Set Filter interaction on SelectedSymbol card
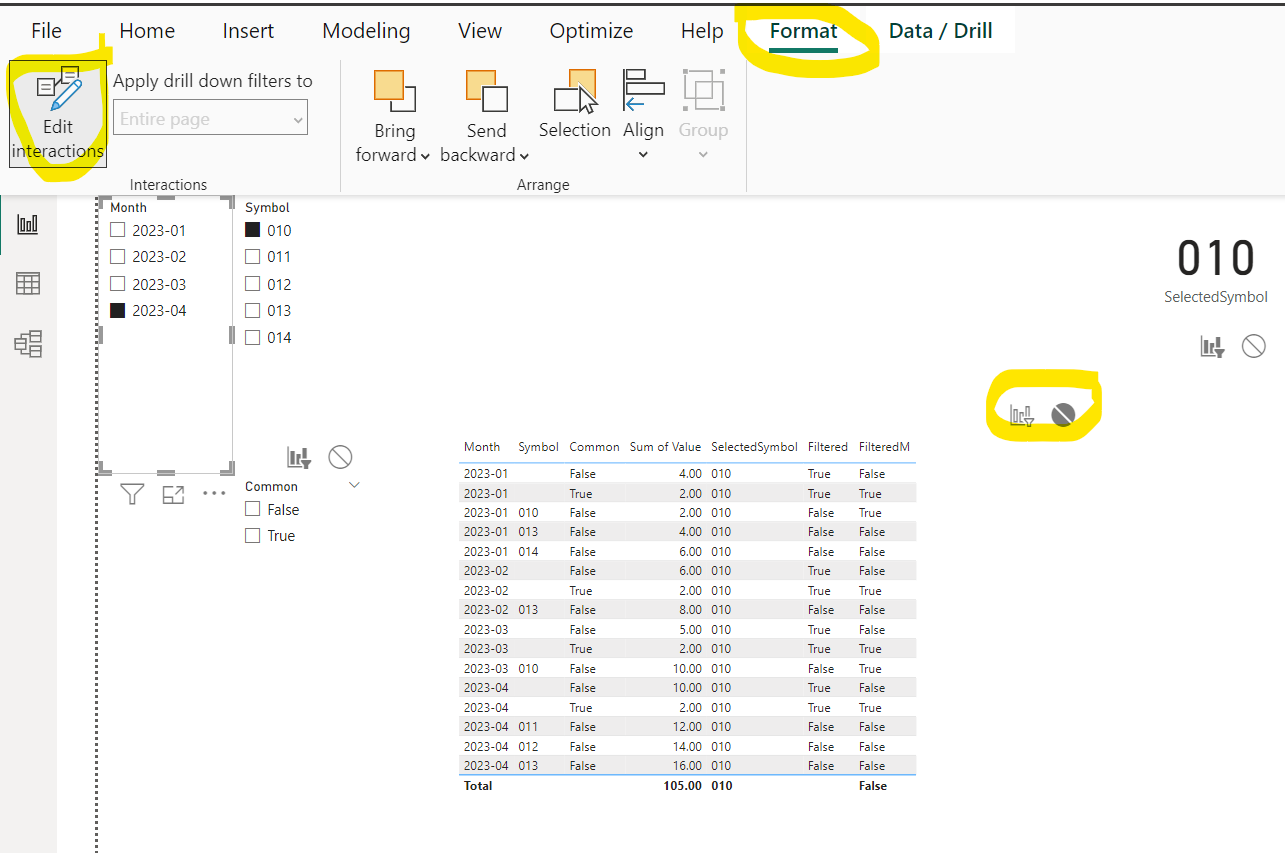1285x853 pixels. coord(1212,347)
